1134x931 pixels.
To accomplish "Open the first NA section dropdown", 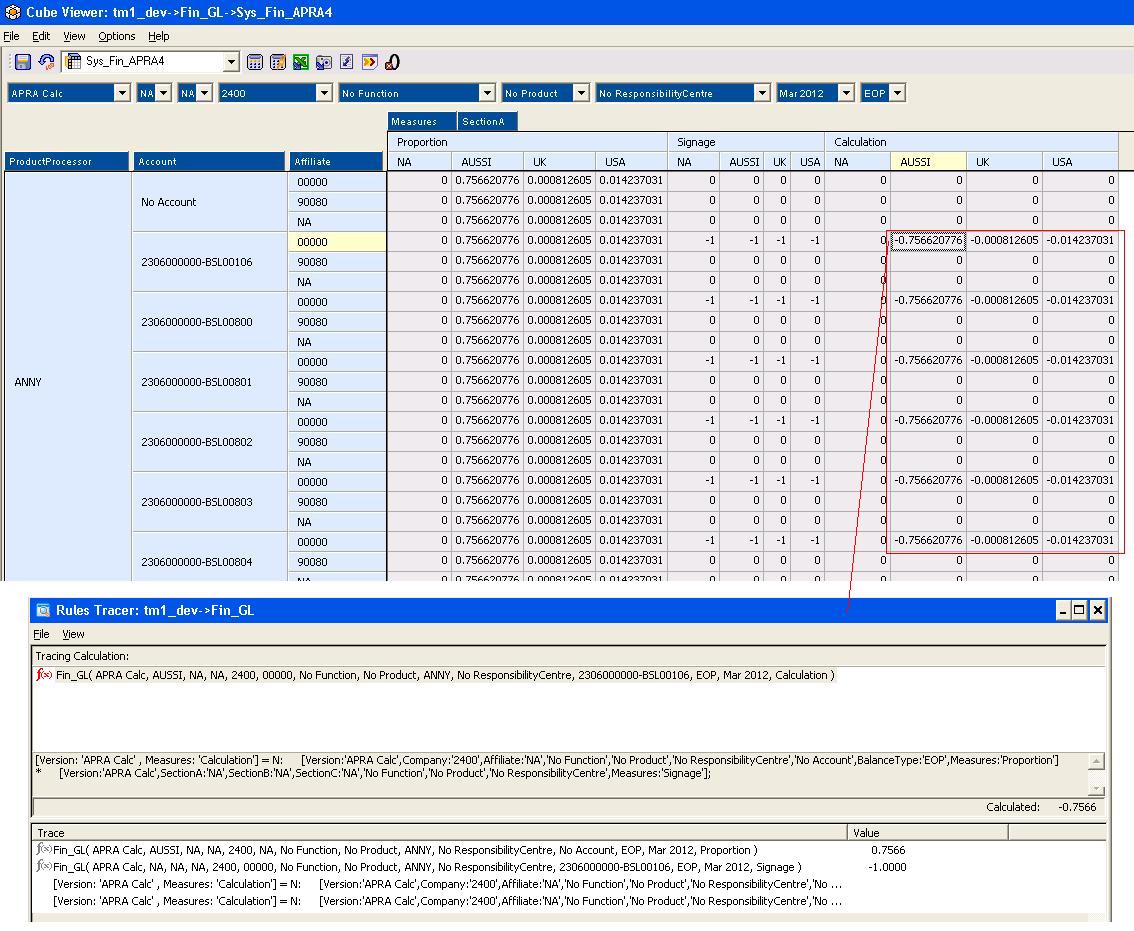I will pos(163,93).
